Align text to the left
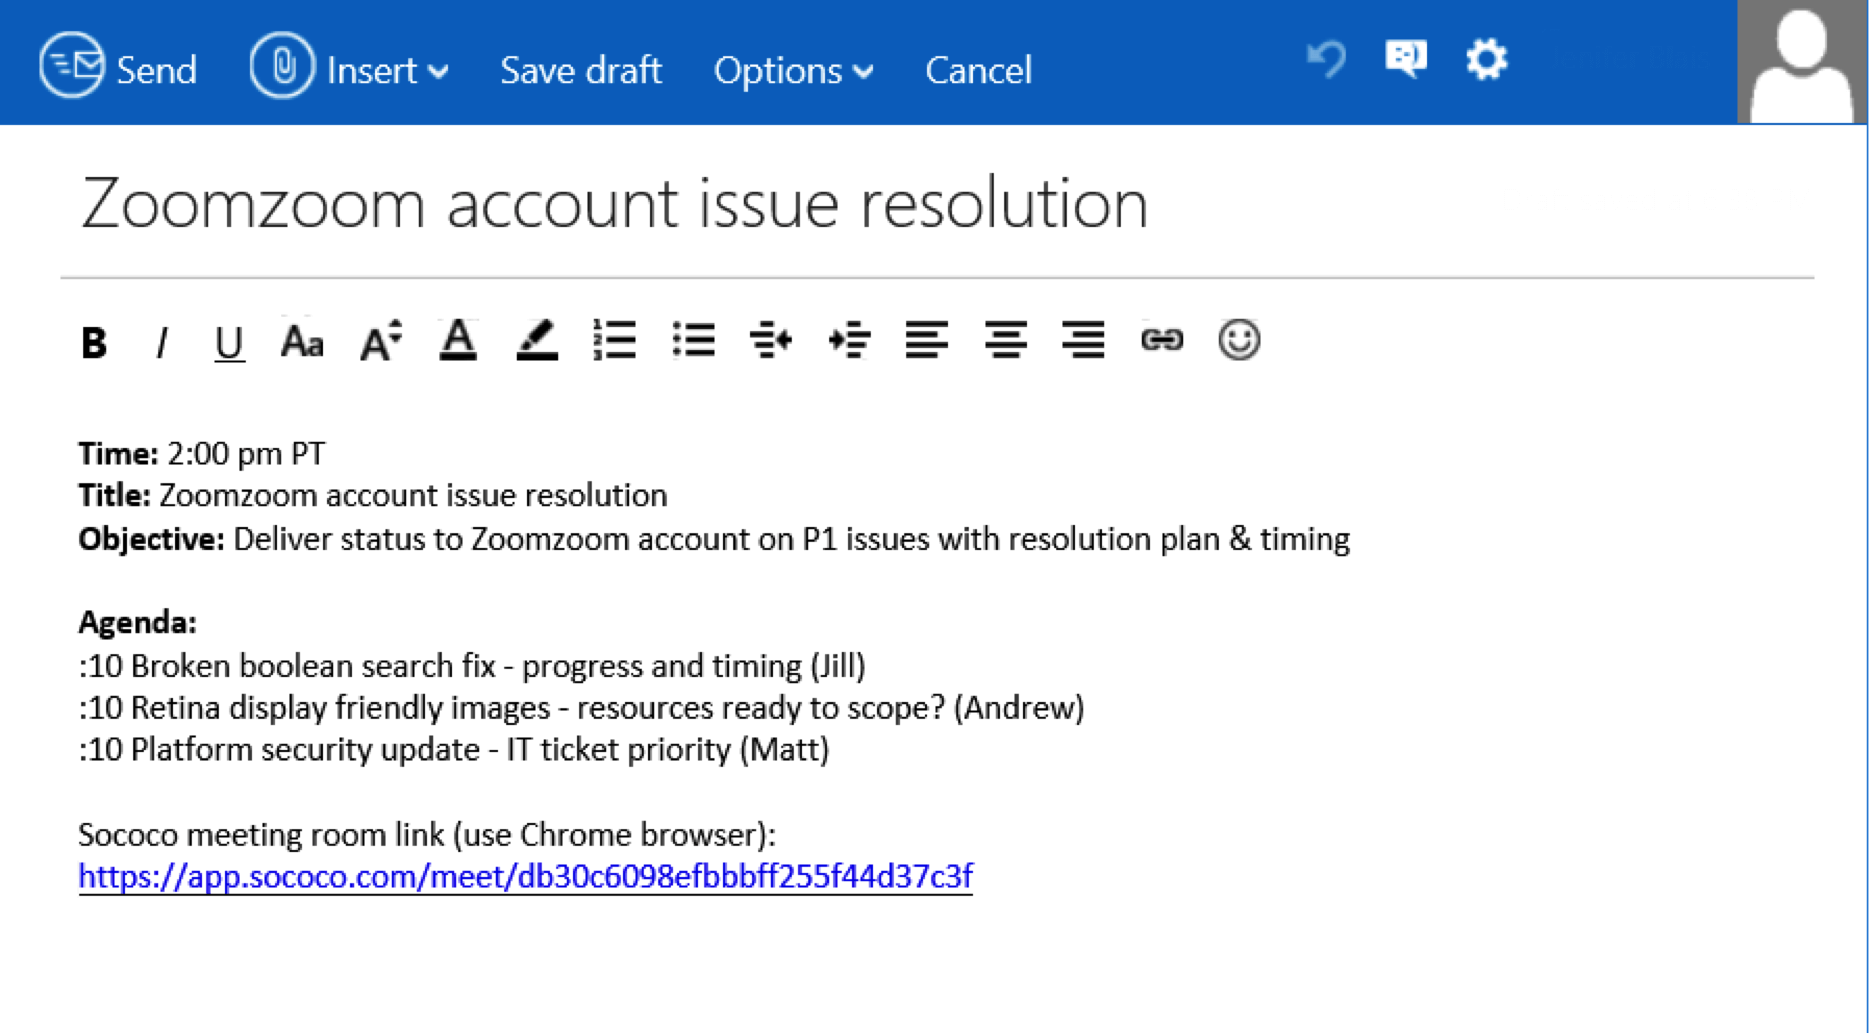This screenshot has height=1034, width=1869. [x=927, y=340]
